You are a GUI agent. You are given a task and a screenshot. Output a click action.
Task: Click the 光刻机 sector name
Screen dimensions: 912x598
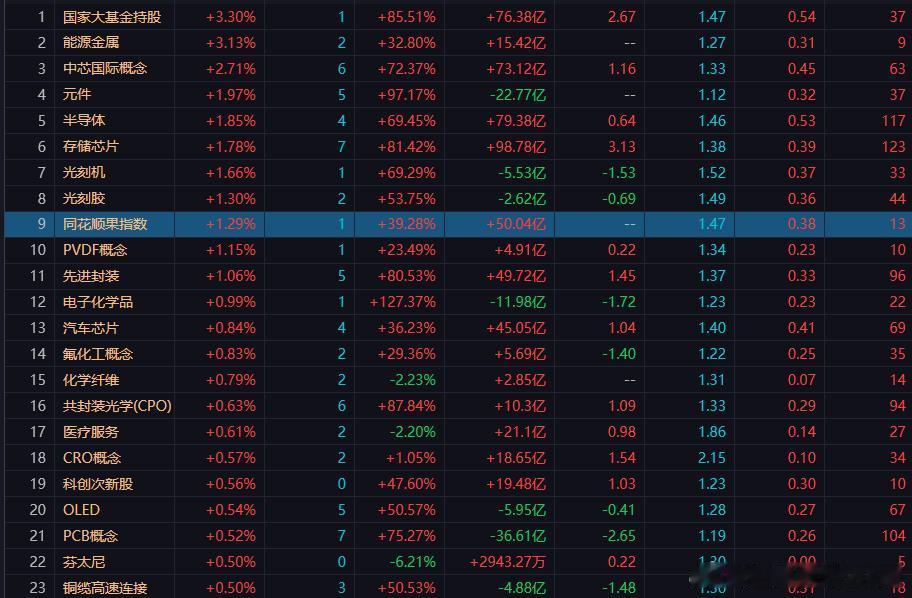click(x=84, y=172)
